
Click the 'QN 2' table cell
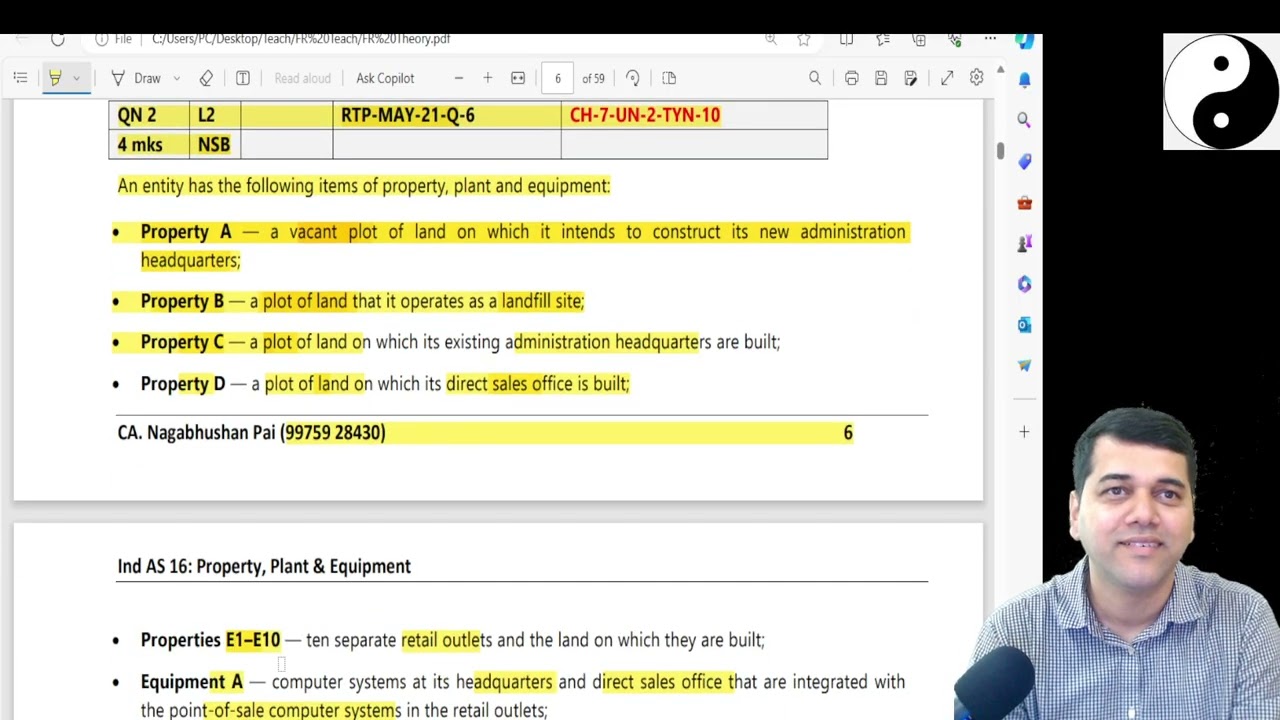coord(149,115)
